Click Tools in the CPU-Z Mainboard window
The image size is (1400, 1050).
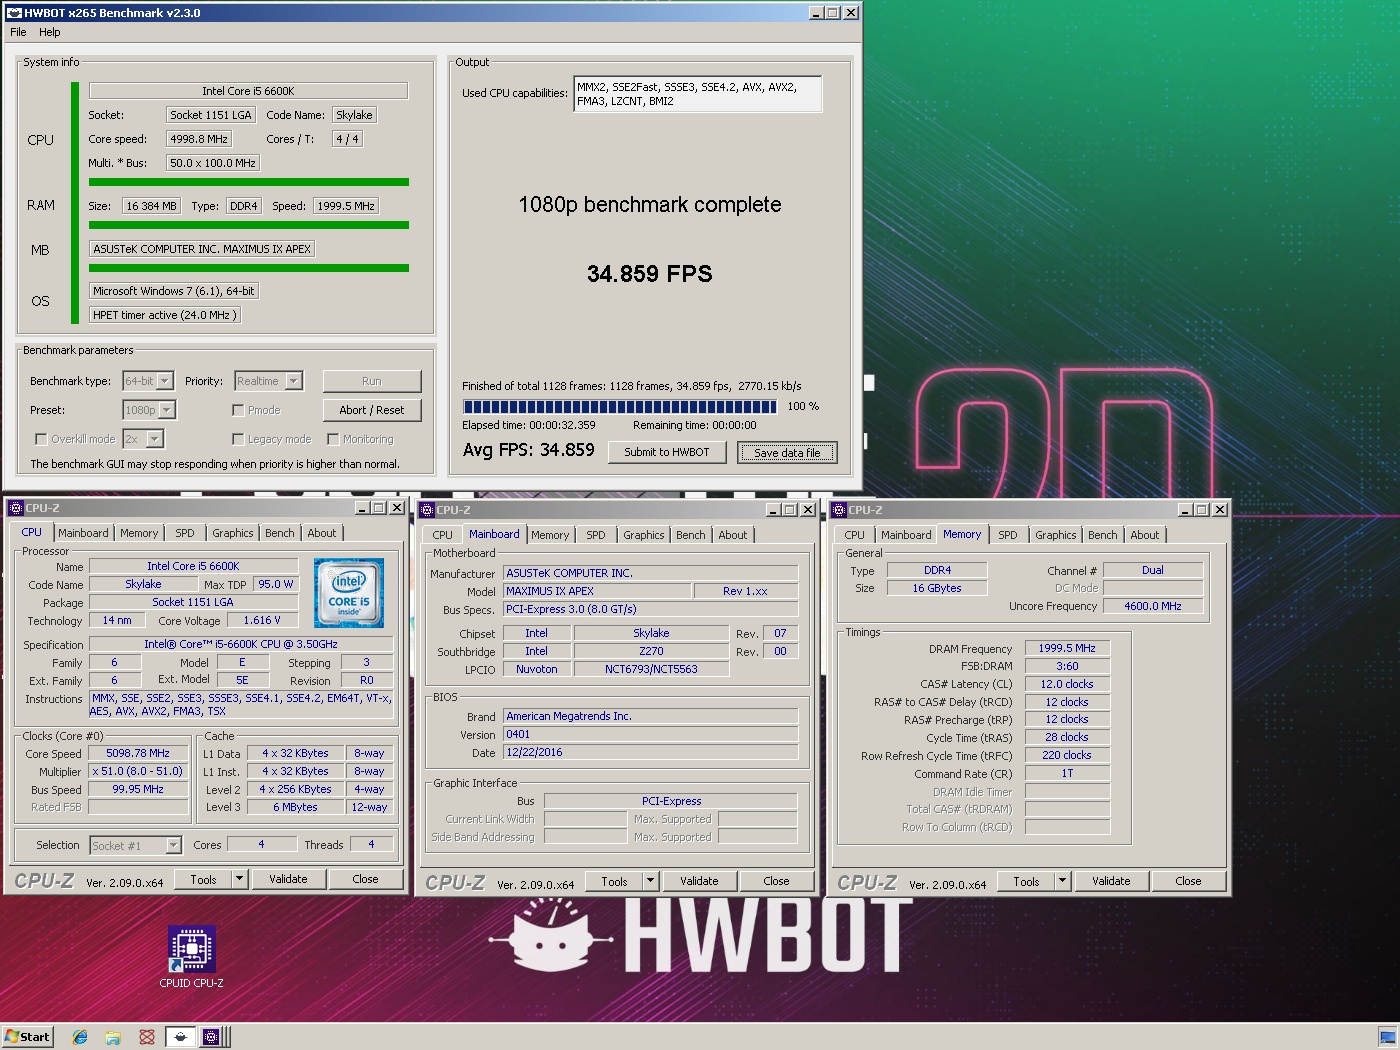coord(614,881)
